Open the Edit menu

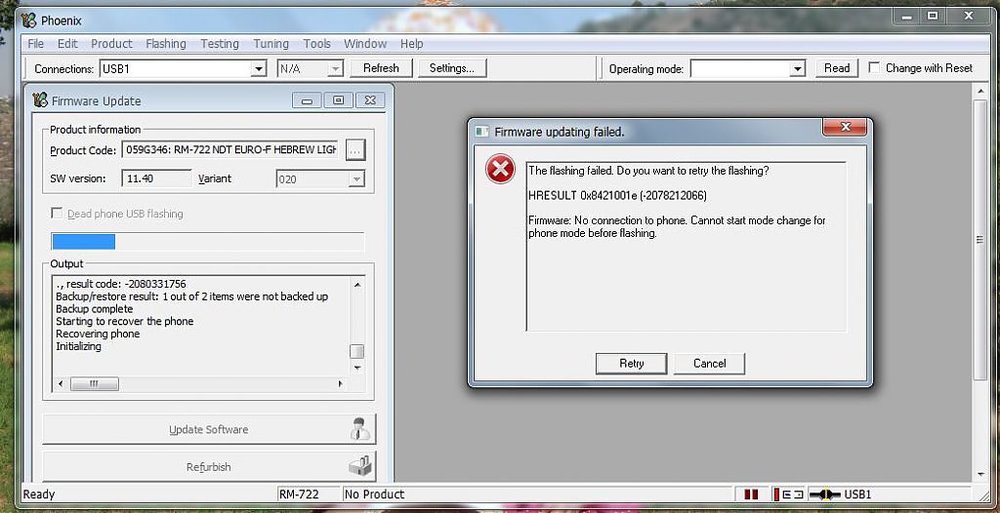coord(67,44)
